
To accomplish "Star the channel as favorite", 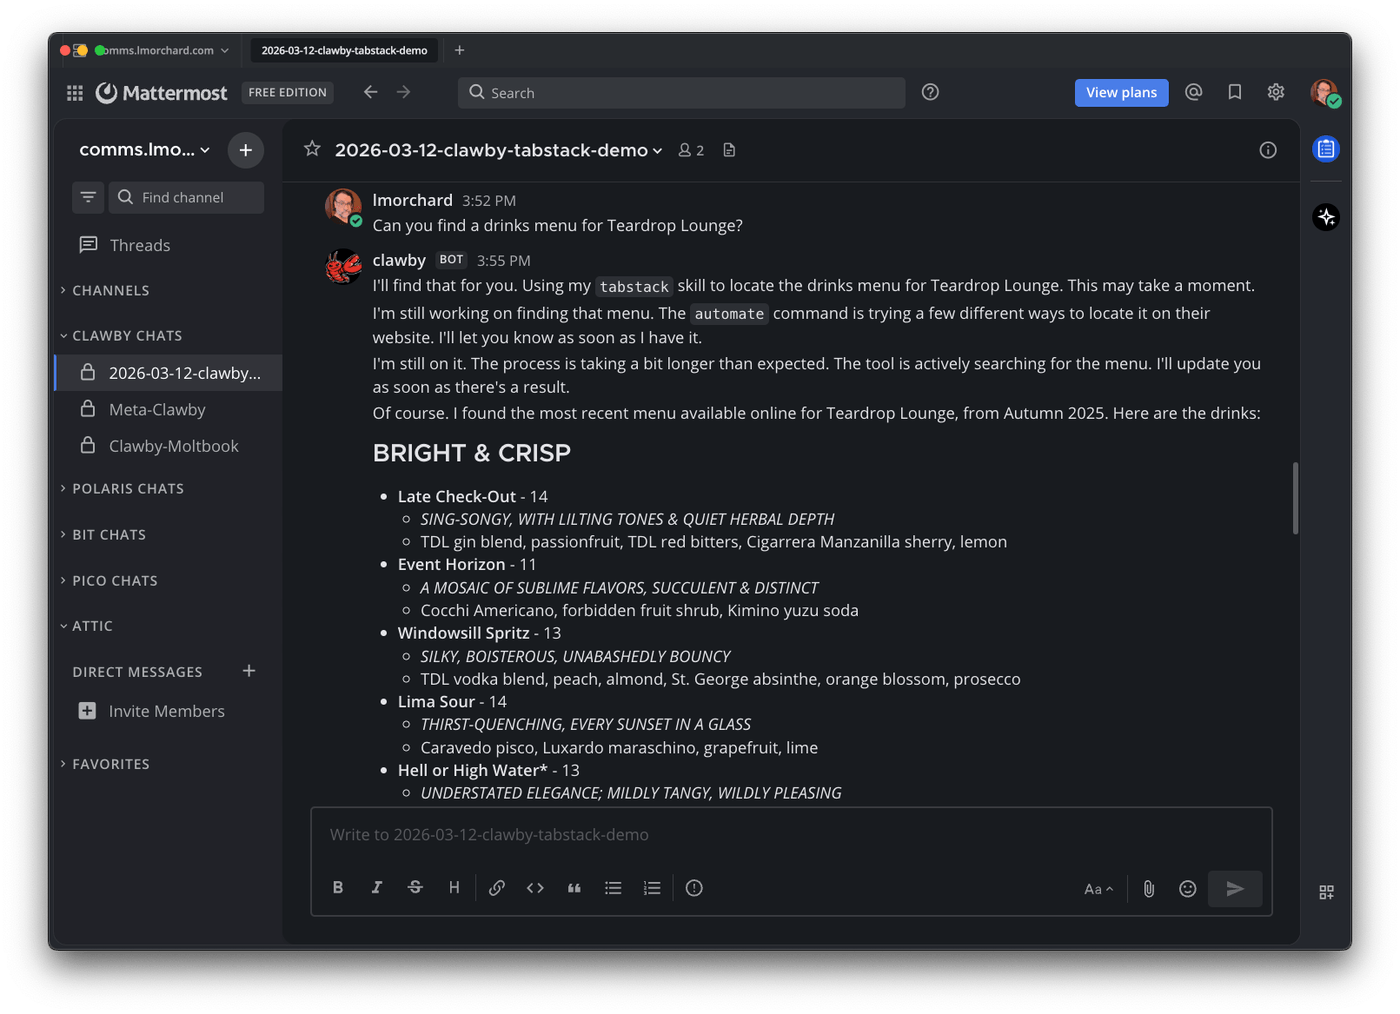I will [312, 149].
